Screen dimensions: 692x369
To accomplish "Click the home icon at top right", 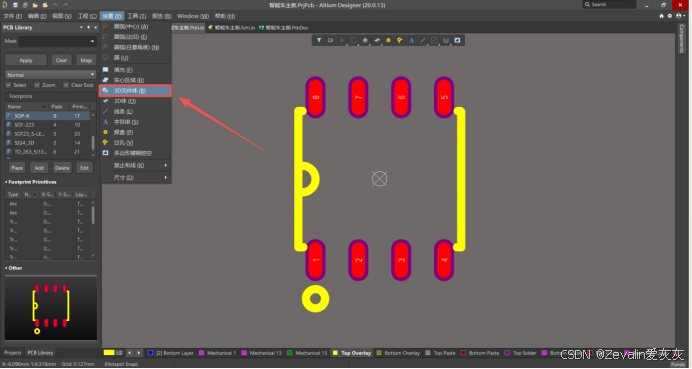I will (x=661, y=16).
